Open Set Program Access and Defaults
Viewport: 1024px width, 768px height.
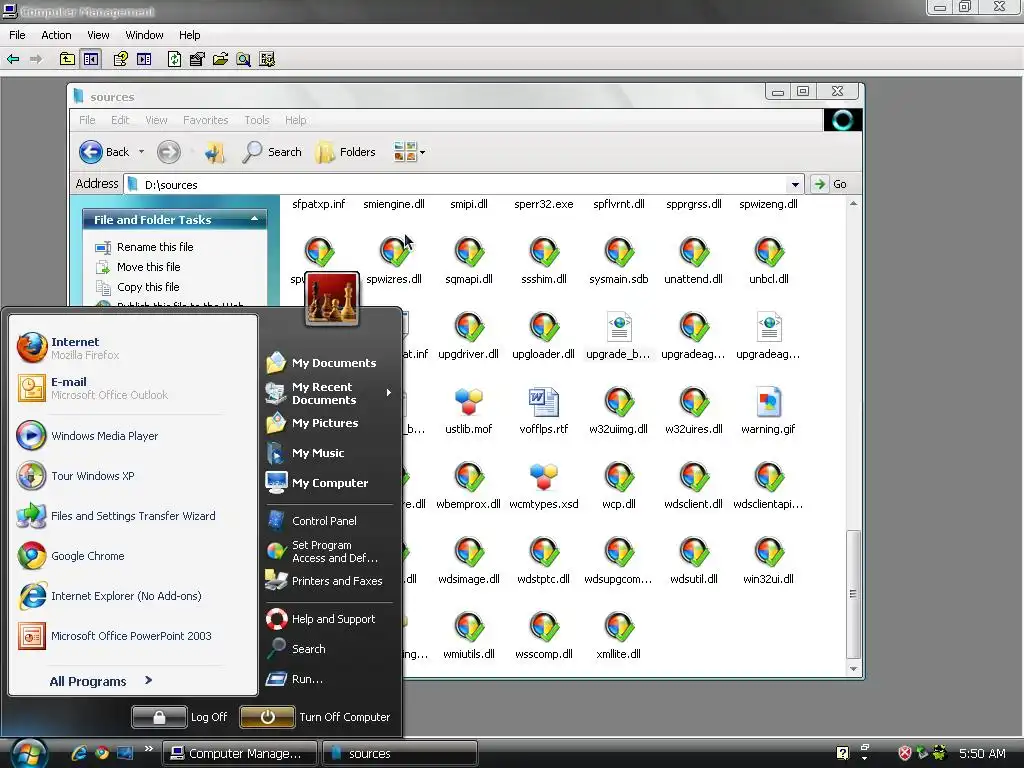point(323,551)
